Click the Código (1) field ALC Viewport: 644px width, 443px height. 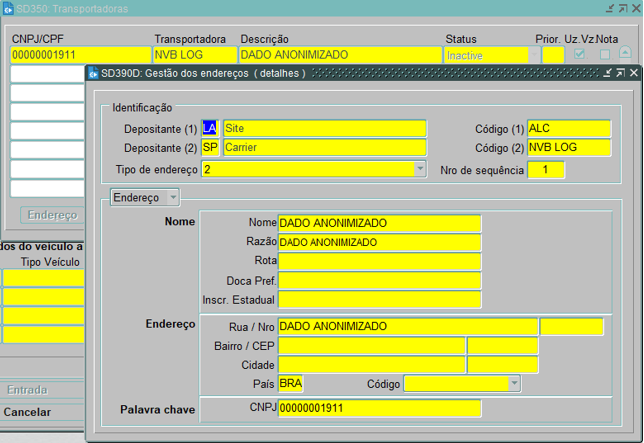click(569, 128)
